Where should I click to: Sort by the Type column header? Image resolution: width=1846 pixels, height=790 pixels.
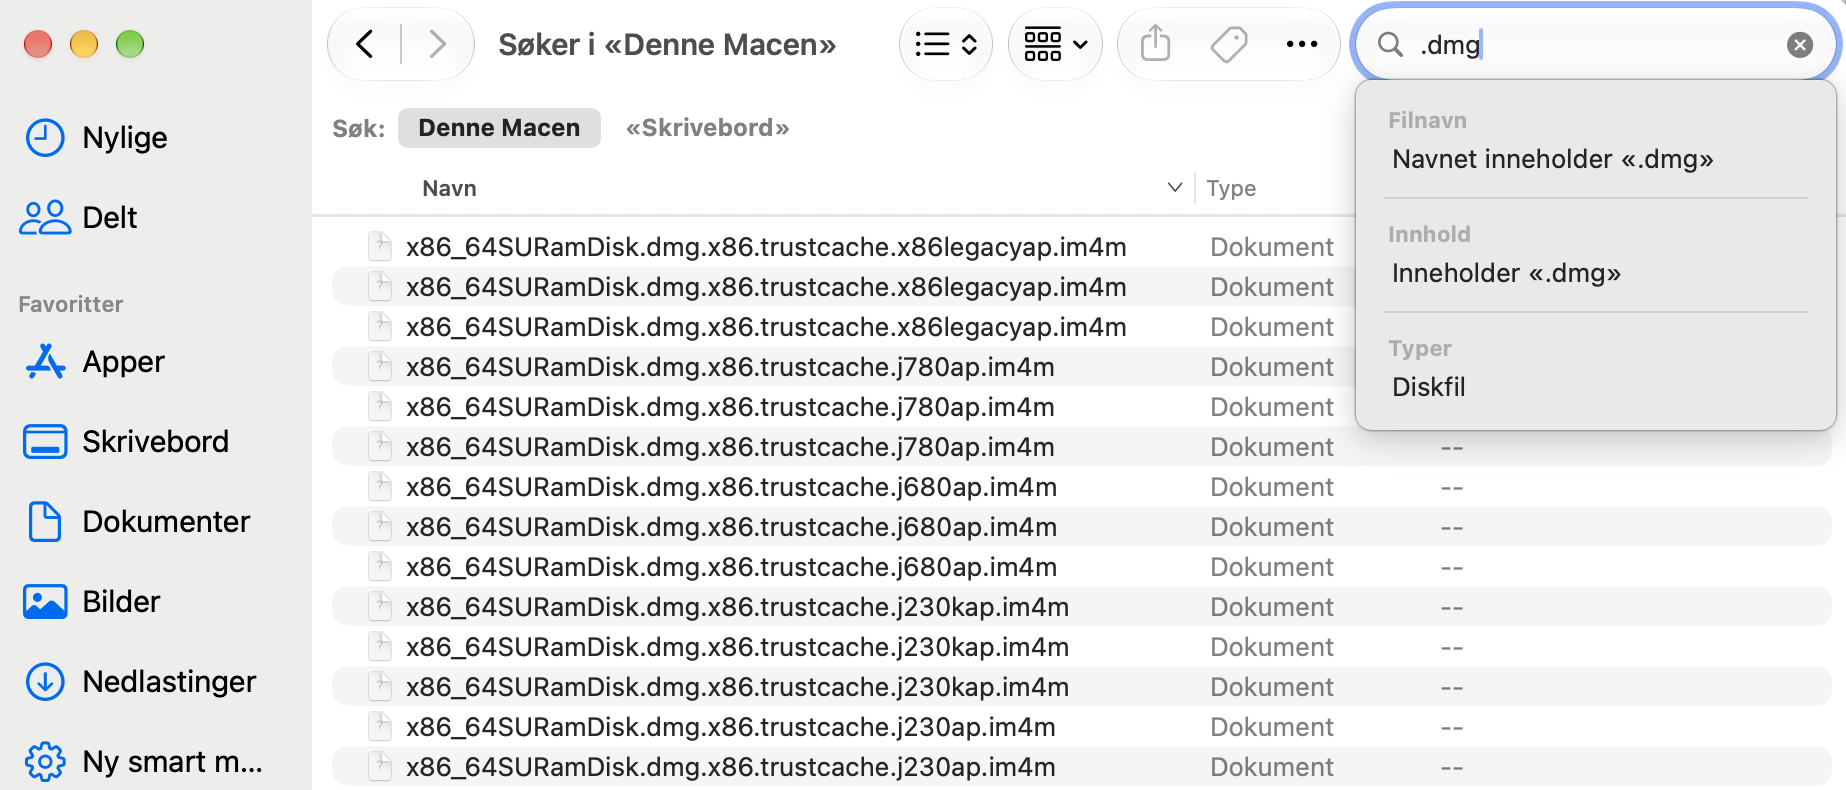[x=1231, y=188]
